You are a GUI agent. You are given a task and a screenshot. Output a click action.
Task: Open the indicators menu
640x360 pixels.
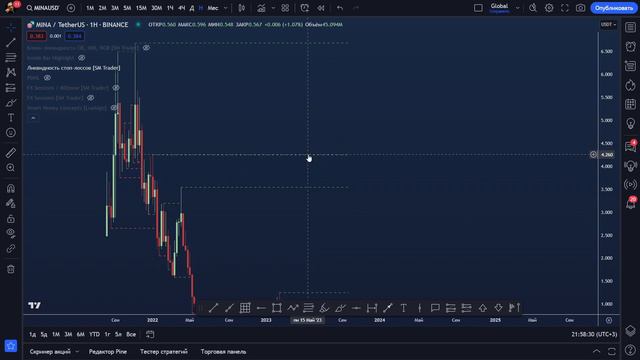[261, 8]
